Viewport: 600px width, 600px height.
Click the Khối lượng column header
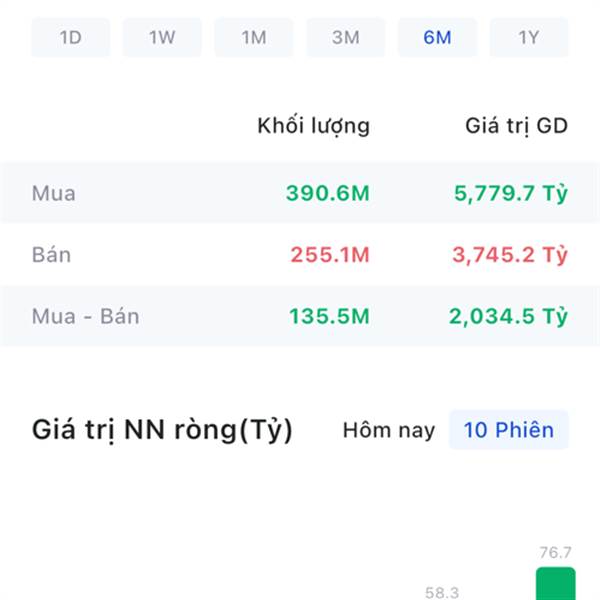point(313,126)
